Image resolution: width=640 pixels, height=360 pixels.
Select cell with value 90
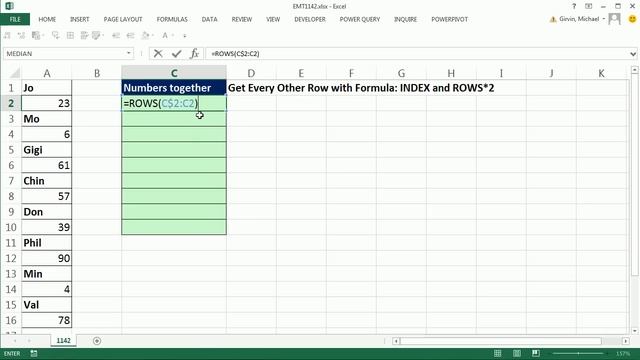(47, 258)
